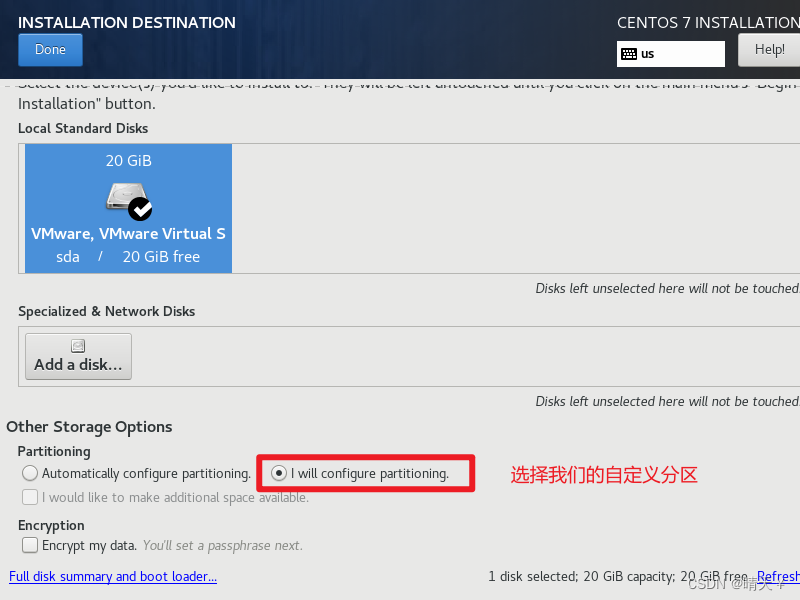This screenshot has height=600, width=800.
Task: Click the 20 GiB disk size label
Action: 129,161
